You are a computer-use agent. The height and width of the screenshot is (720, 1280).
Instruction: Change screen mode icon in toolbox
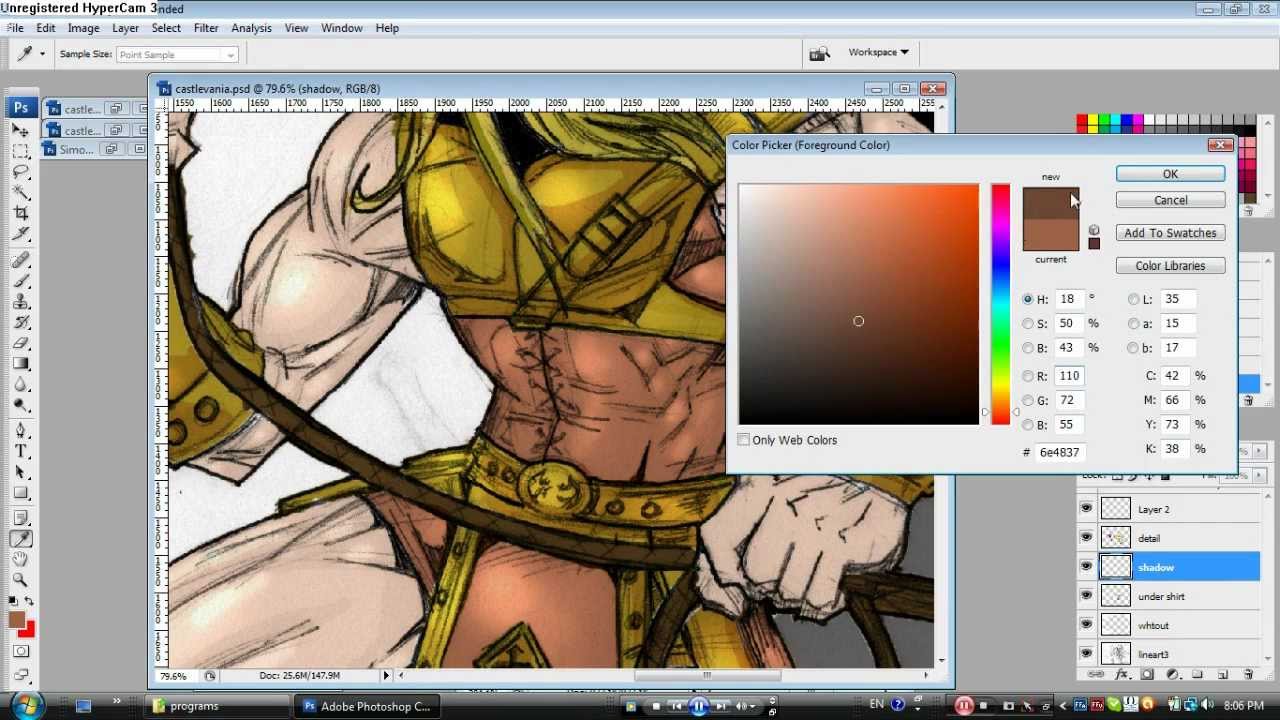(21, 674)
